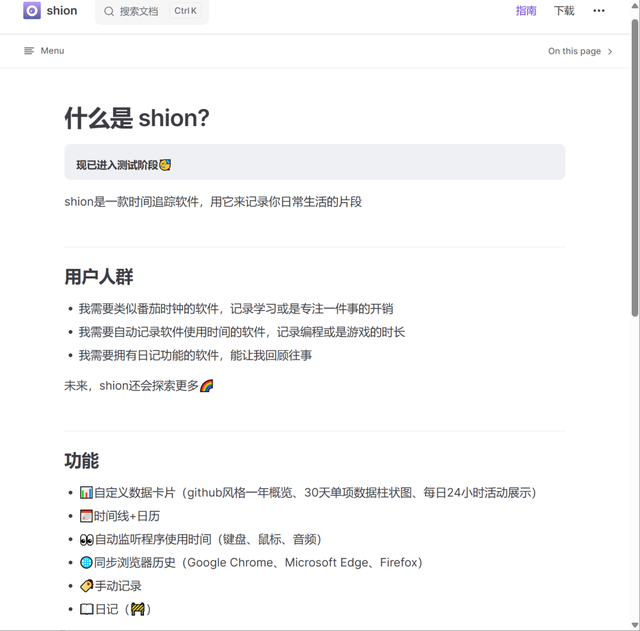Viewport: 640px width, 631px height.
Task: Click the On this page chevron arrow
Action: pyautogui.click(x=610, y=51)
